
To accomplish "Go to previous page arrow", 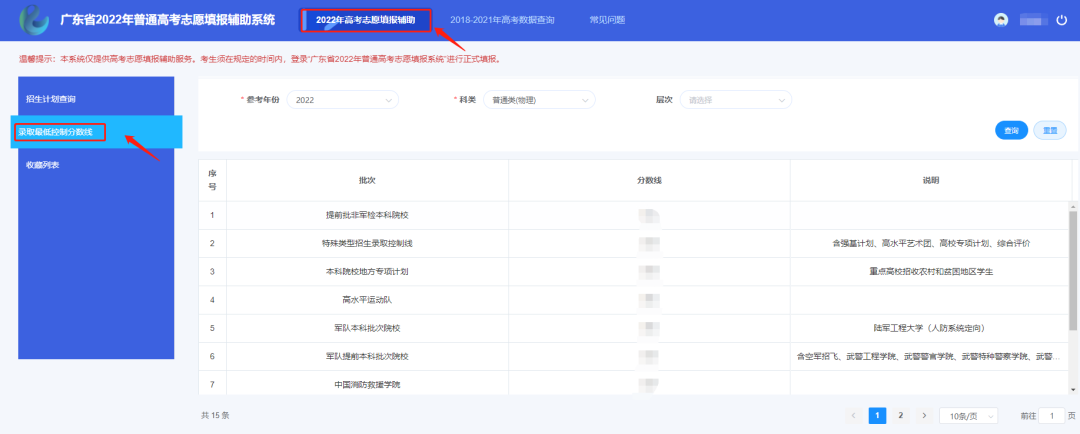I will pyautogui.click(x=854, y=415).
